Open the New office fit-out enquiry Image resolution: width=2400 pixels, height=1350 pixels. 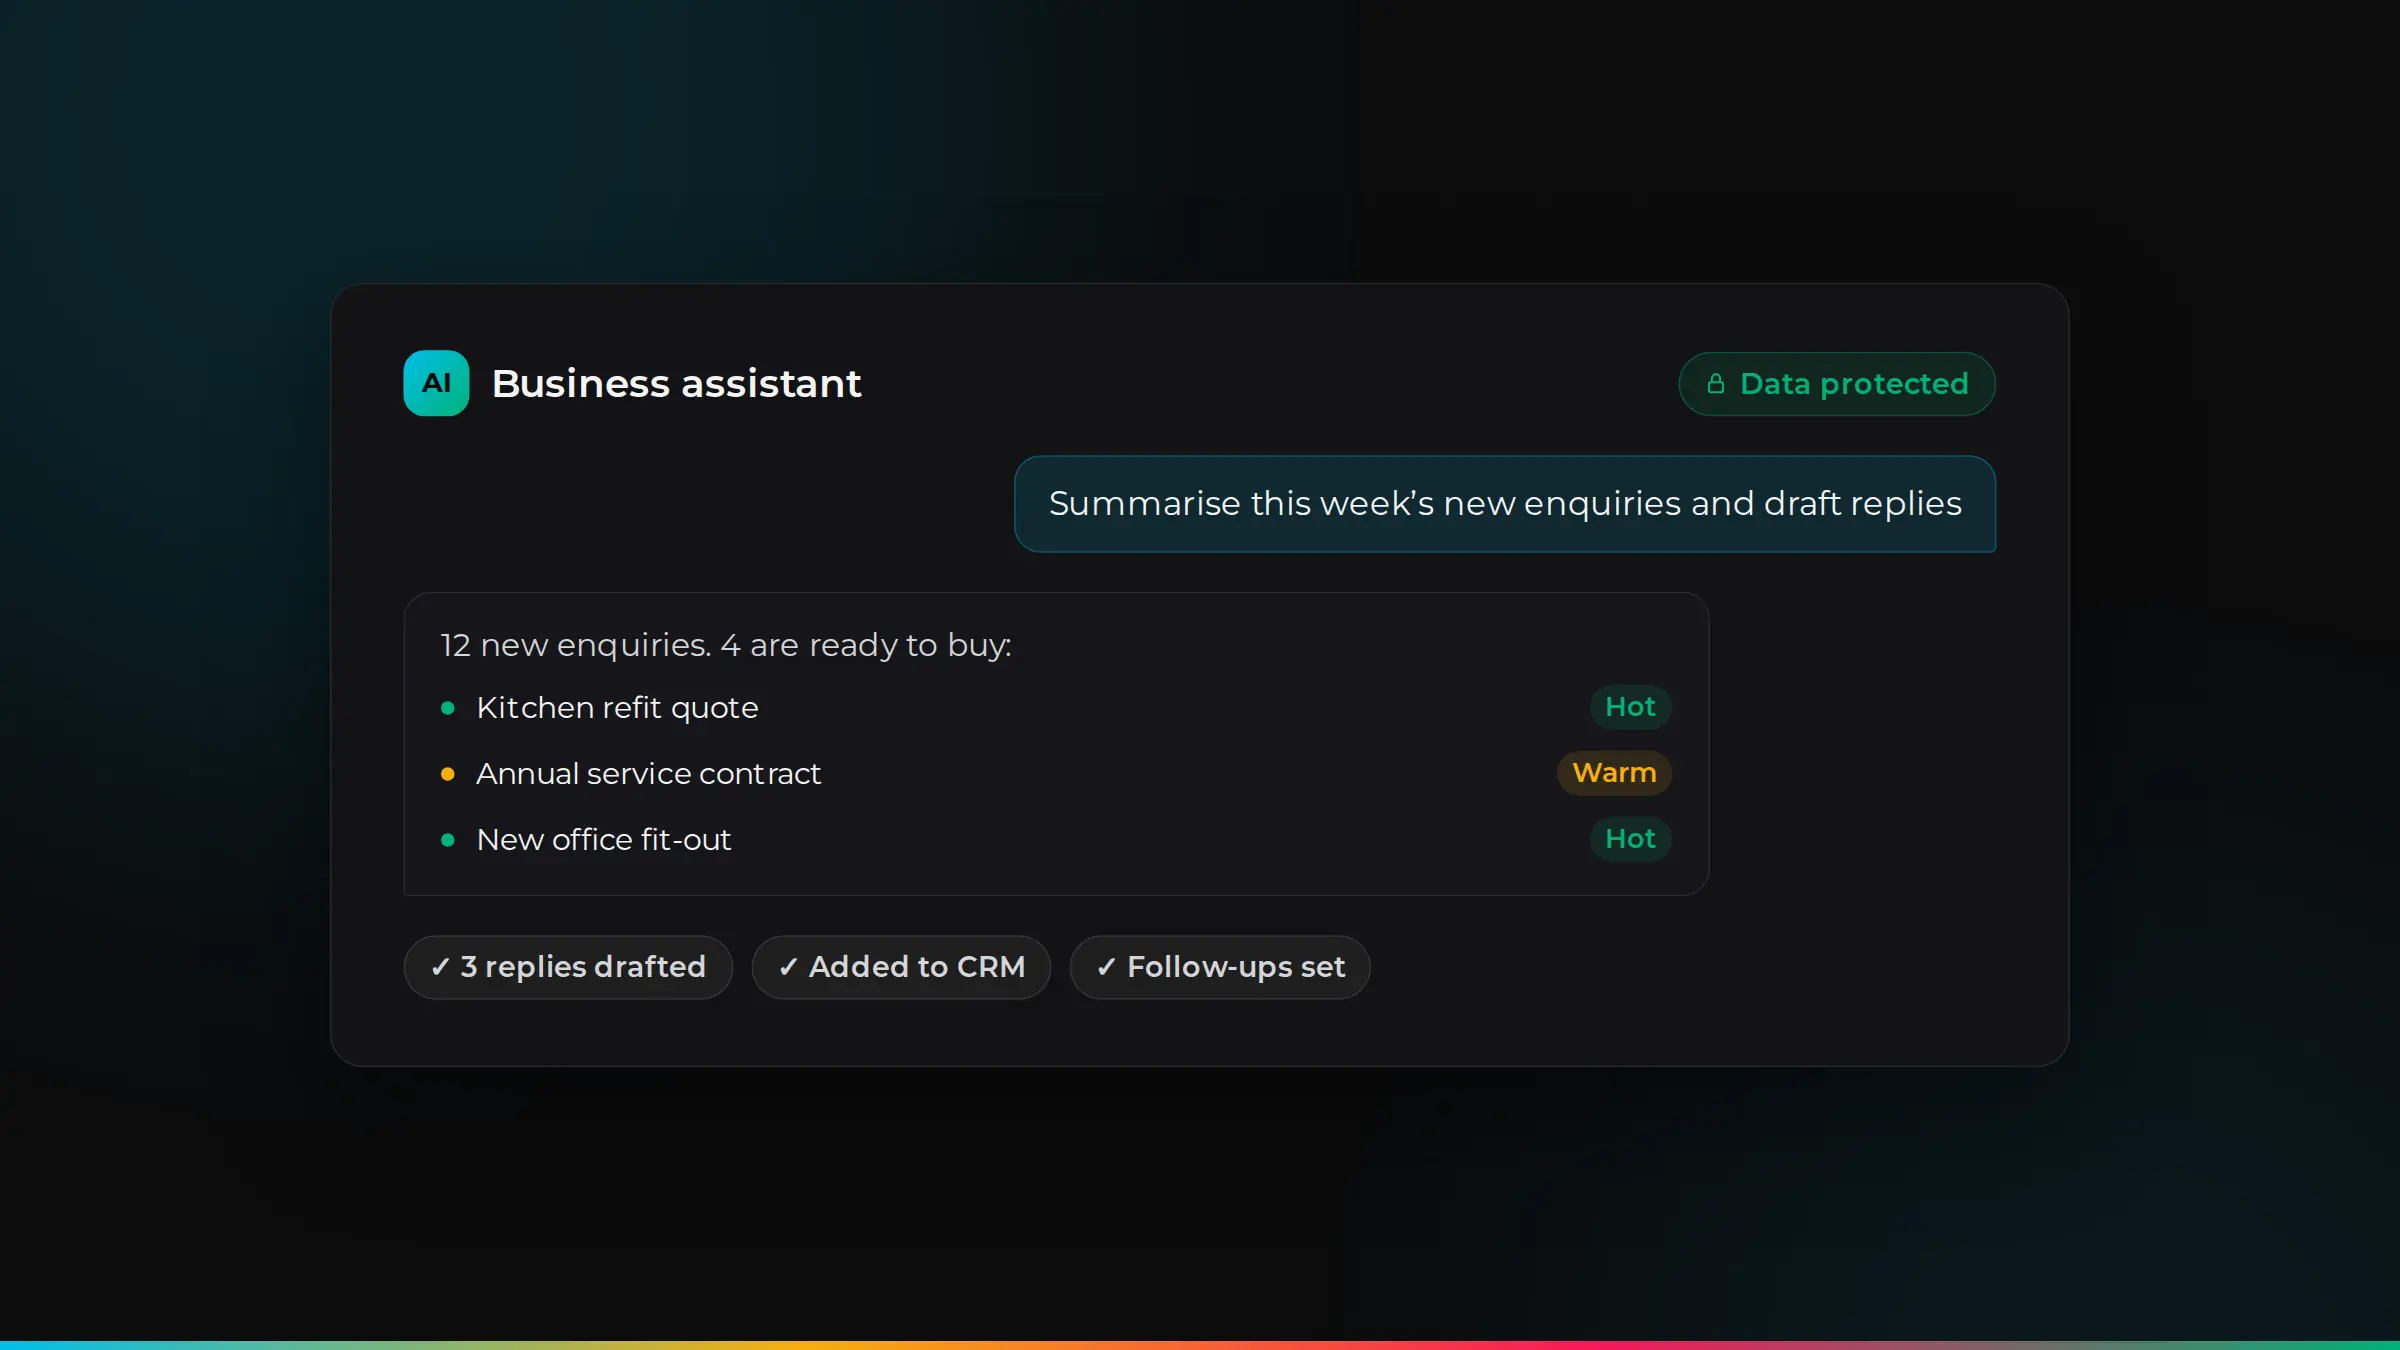point(1056,840)
